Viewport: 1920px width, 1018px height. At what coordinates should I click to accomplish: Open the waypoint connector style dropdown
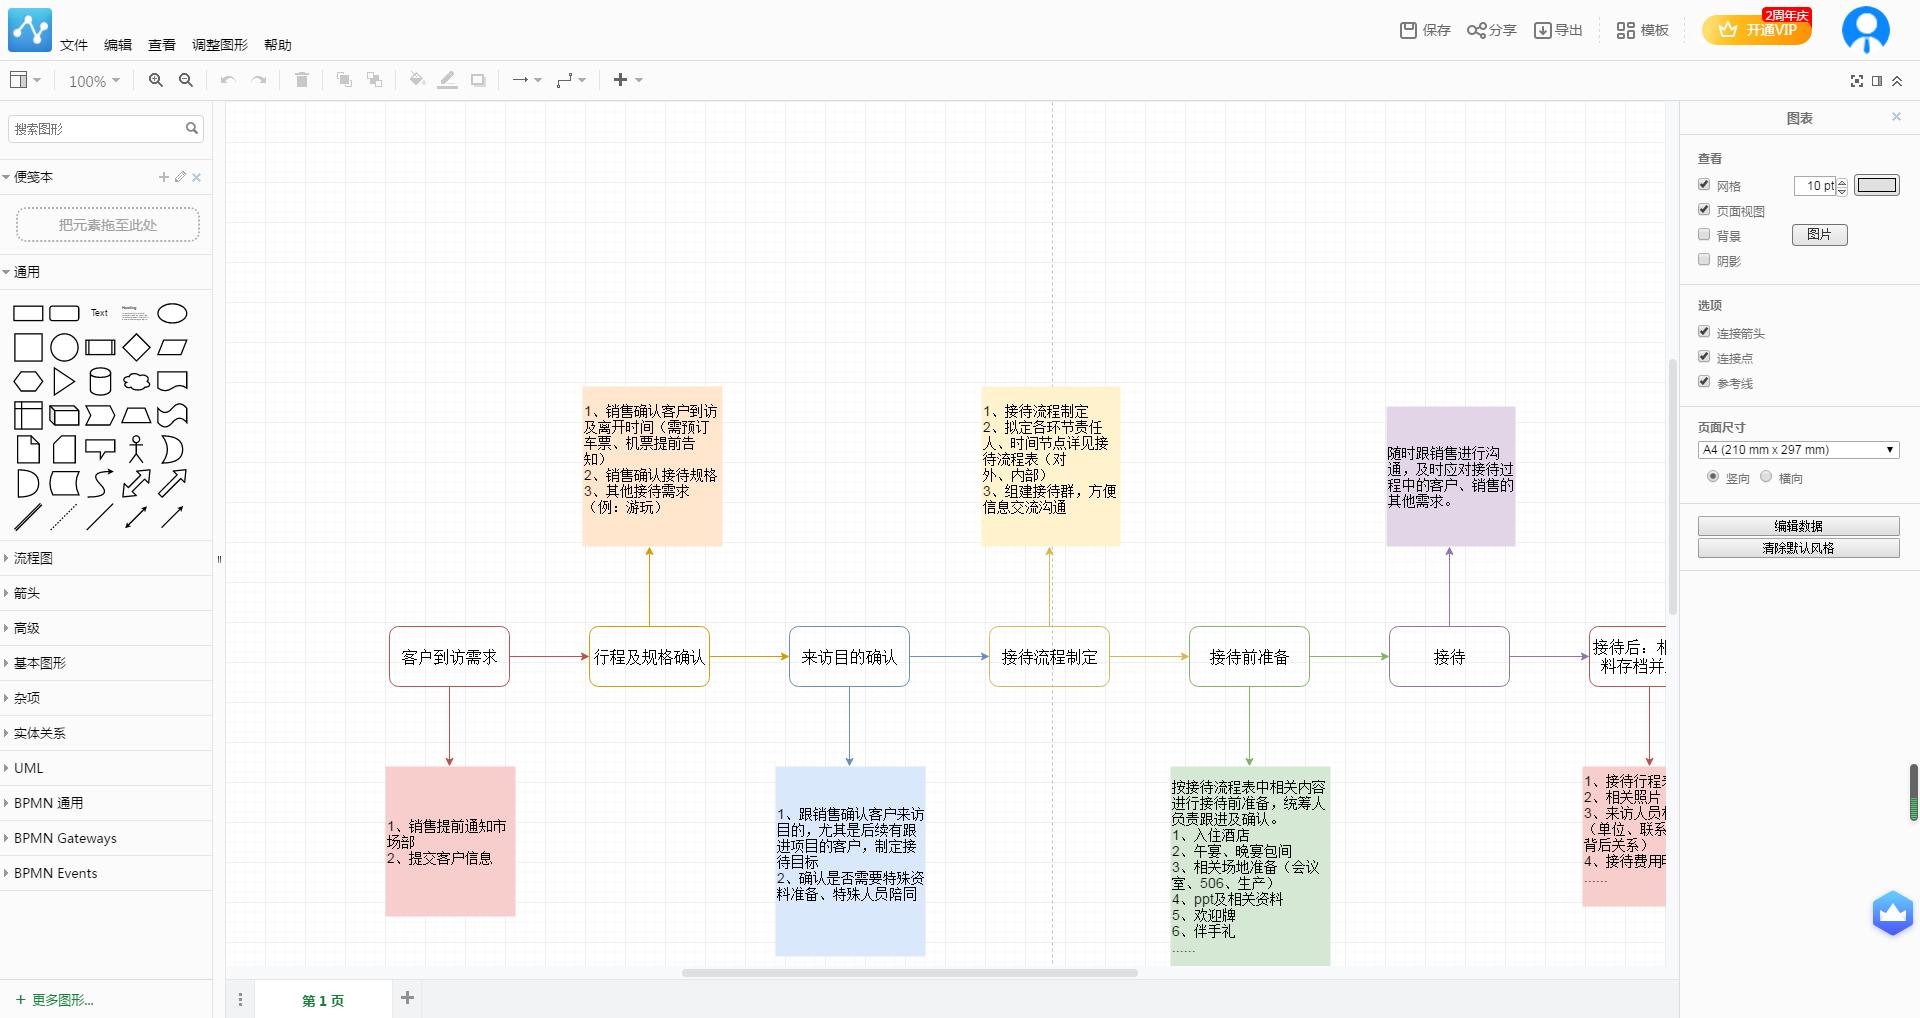(x=571, y=80)
